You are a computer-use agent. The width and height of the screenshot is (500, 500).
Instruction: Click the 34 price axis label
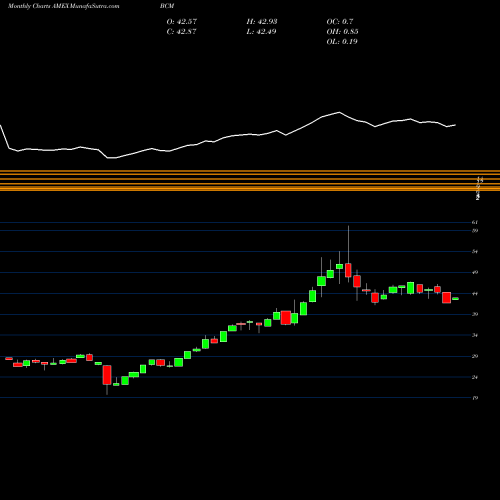(x=475, y=335)
